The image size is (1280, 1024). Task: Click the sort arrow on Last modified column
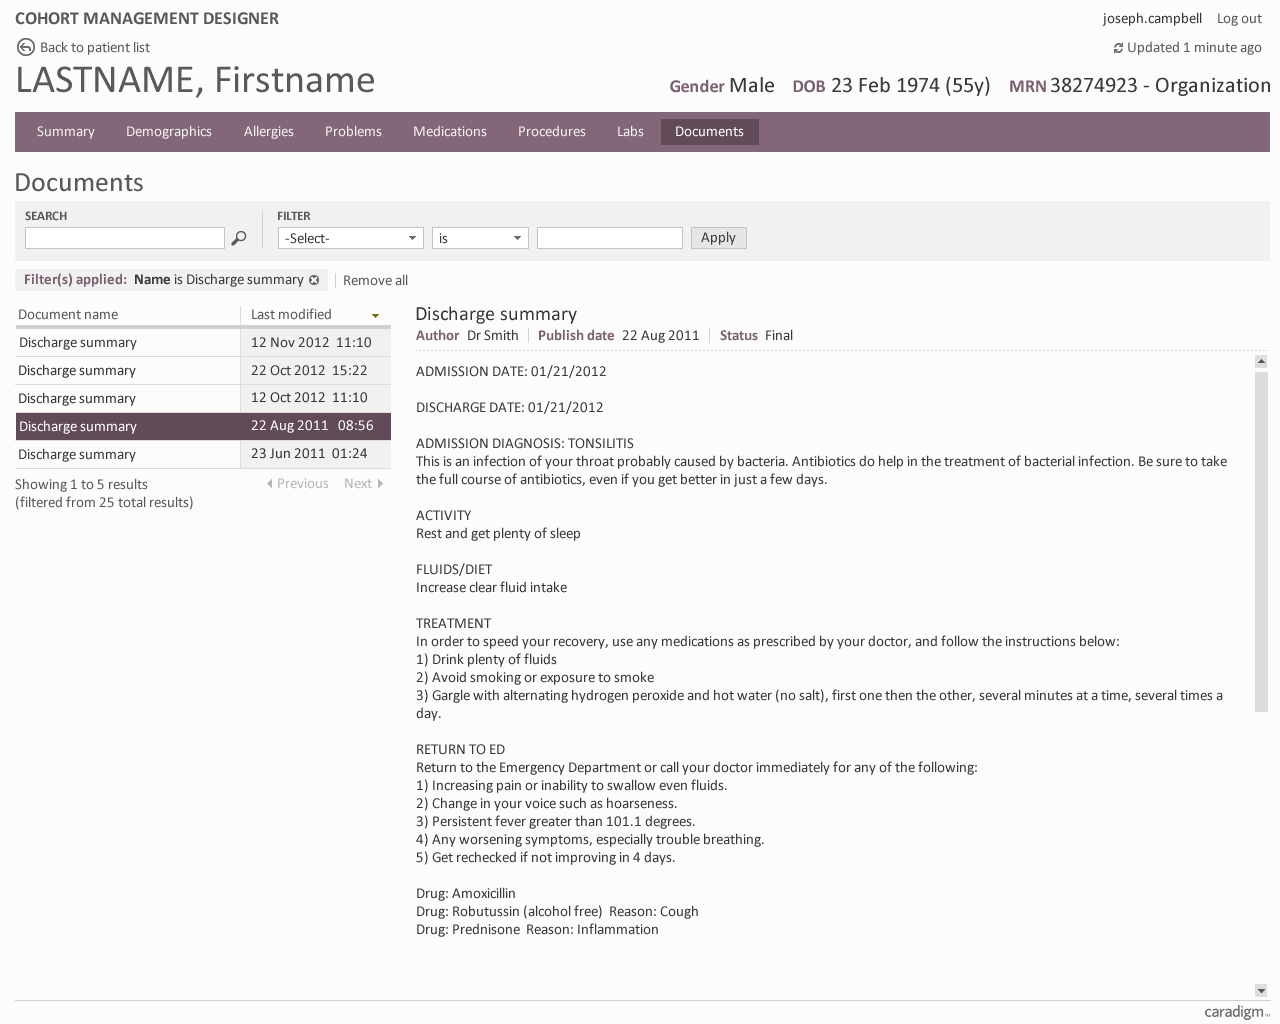[375, 314]
